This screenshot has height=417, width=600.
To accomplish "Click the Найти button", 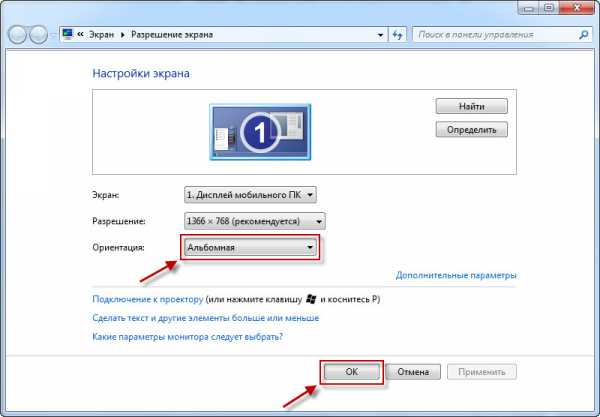I will tap(472, 106).
